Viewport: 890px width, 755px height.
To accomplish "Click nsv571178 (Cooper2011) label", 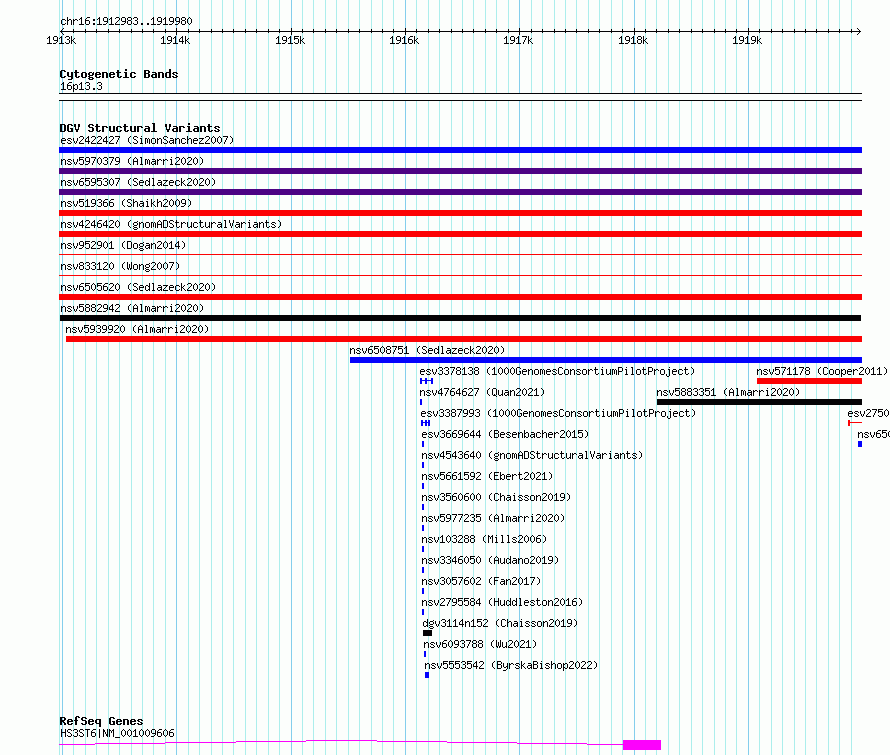I will coord(822,371).
